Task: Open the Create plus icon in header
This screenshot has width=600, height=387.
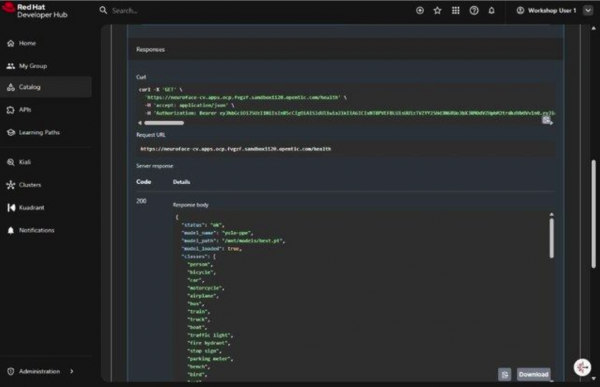Action: 420,11
